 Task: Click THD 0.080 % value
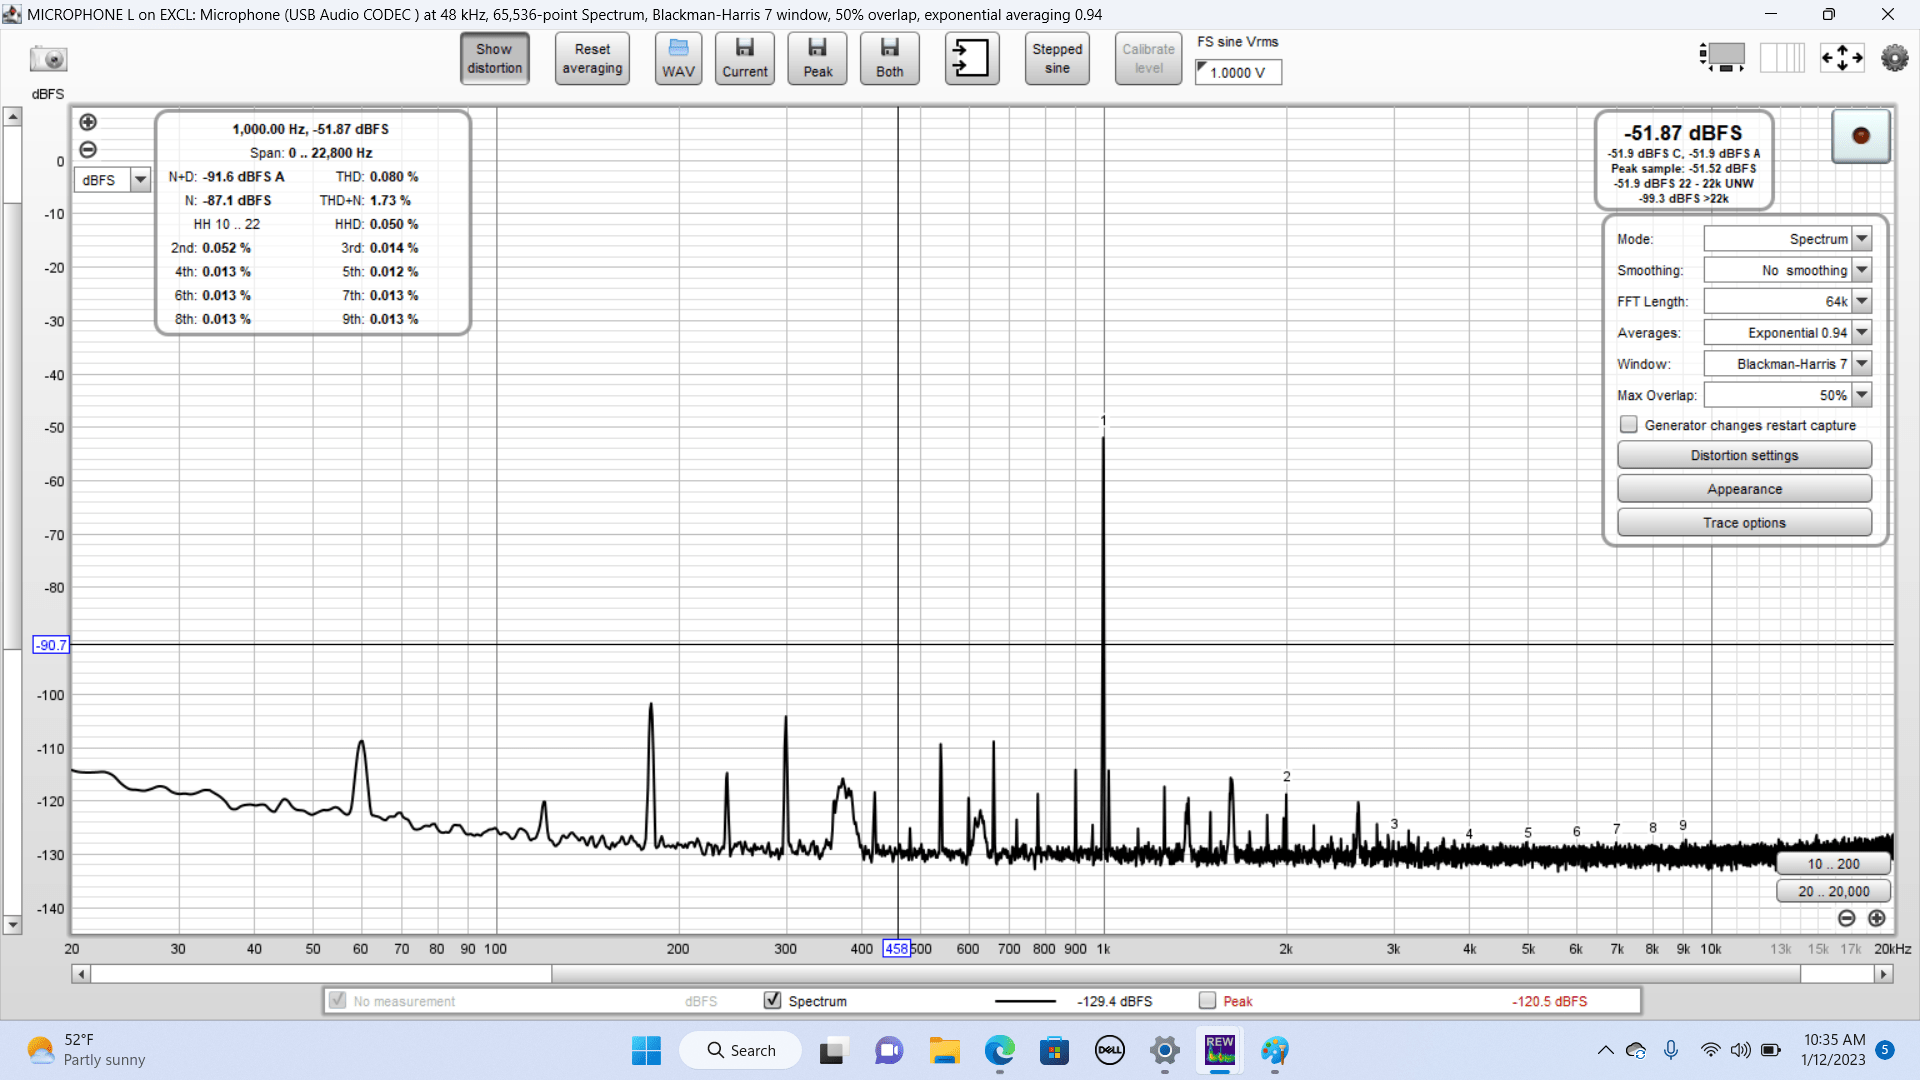(x=394, y=177)
